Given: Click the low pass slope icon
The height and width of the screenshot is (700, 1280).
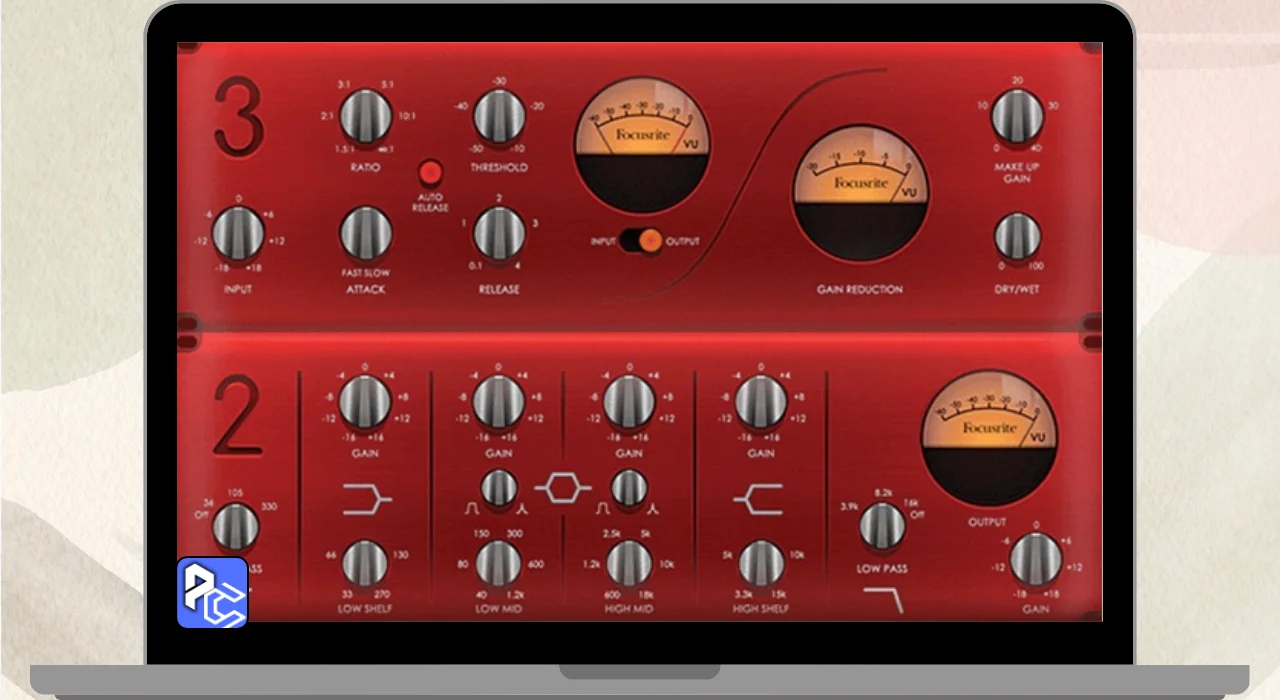Looking at the screenshot, I should [x=883, y=601].
